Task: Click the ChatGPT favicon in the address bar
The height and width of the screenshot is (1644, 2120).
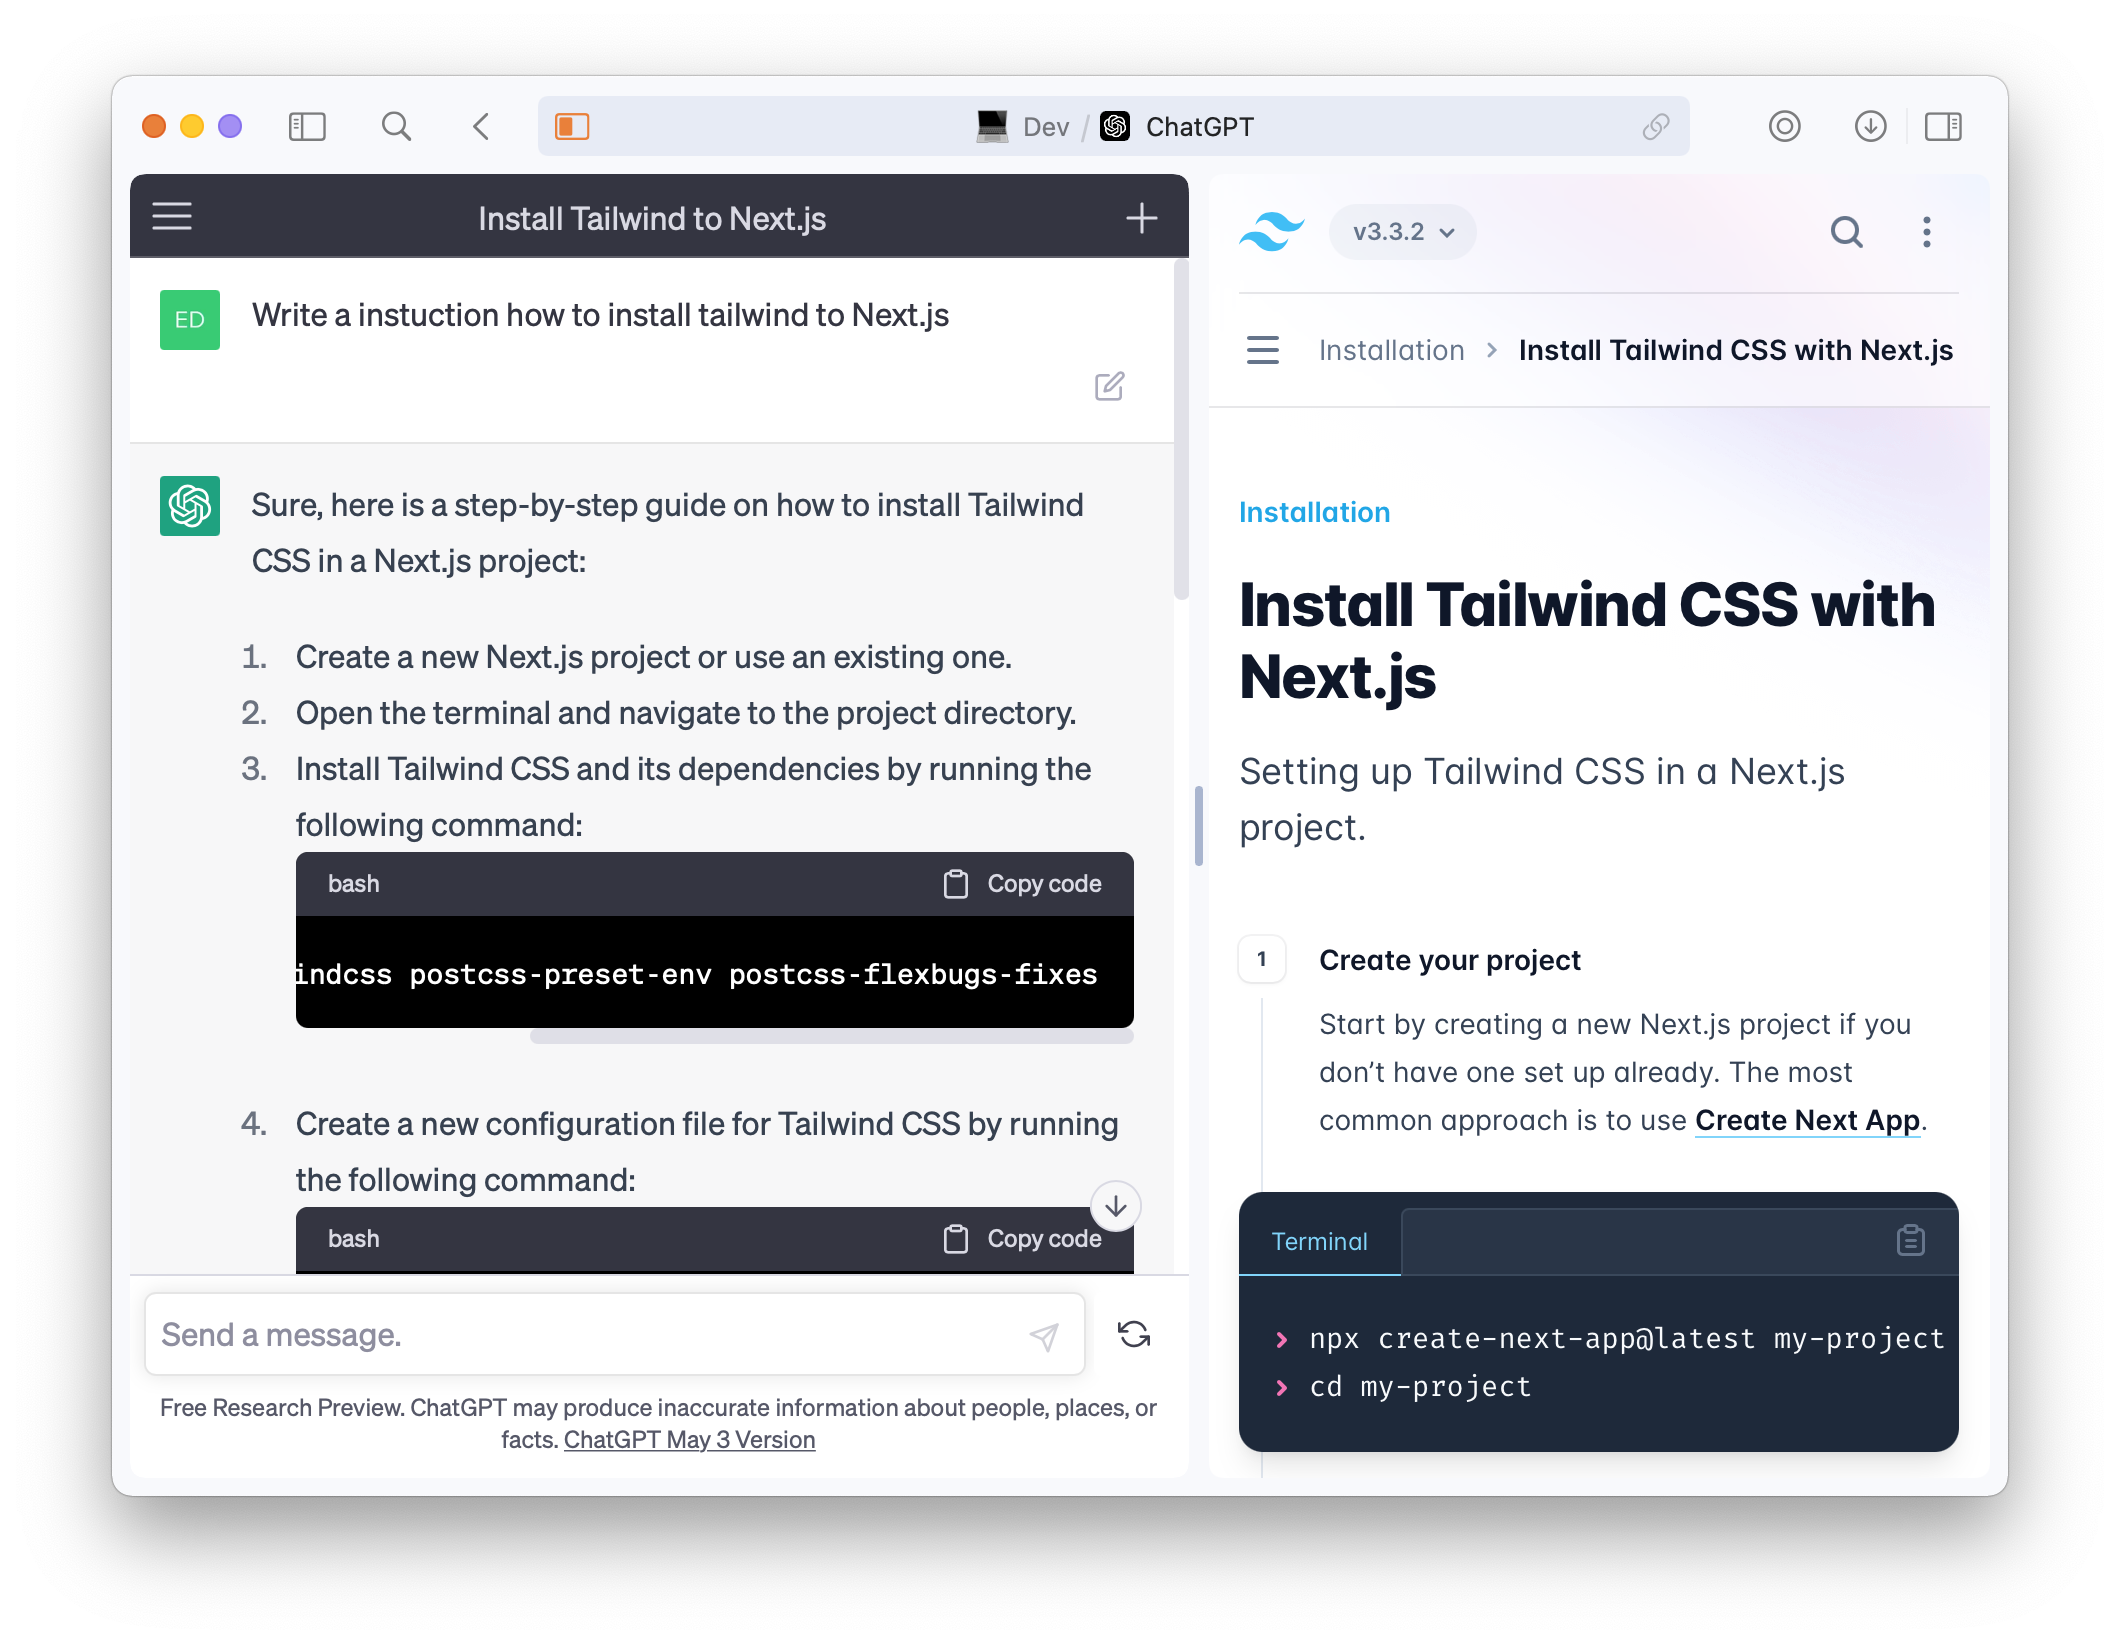Action: click(x=1115, y=127)
